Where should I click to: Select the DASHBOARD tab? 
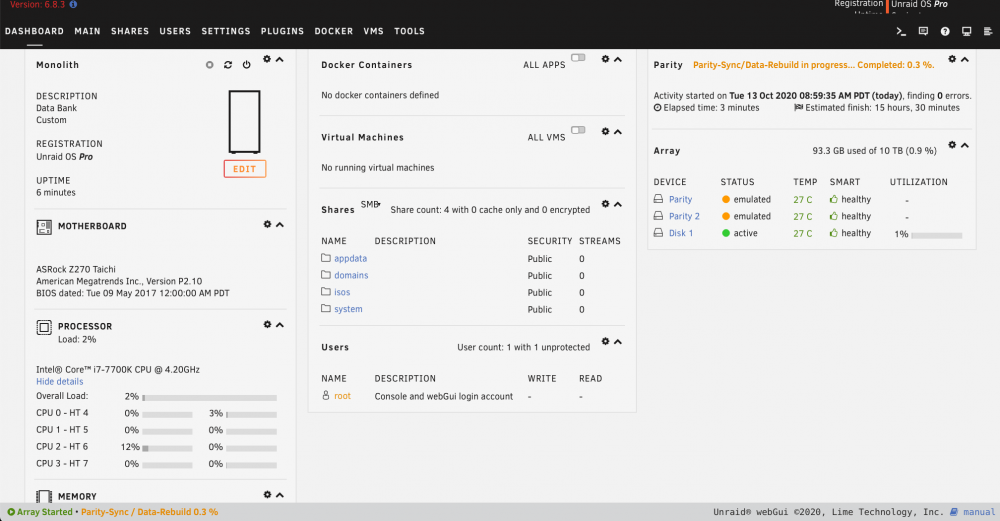(x=34, y=31)
